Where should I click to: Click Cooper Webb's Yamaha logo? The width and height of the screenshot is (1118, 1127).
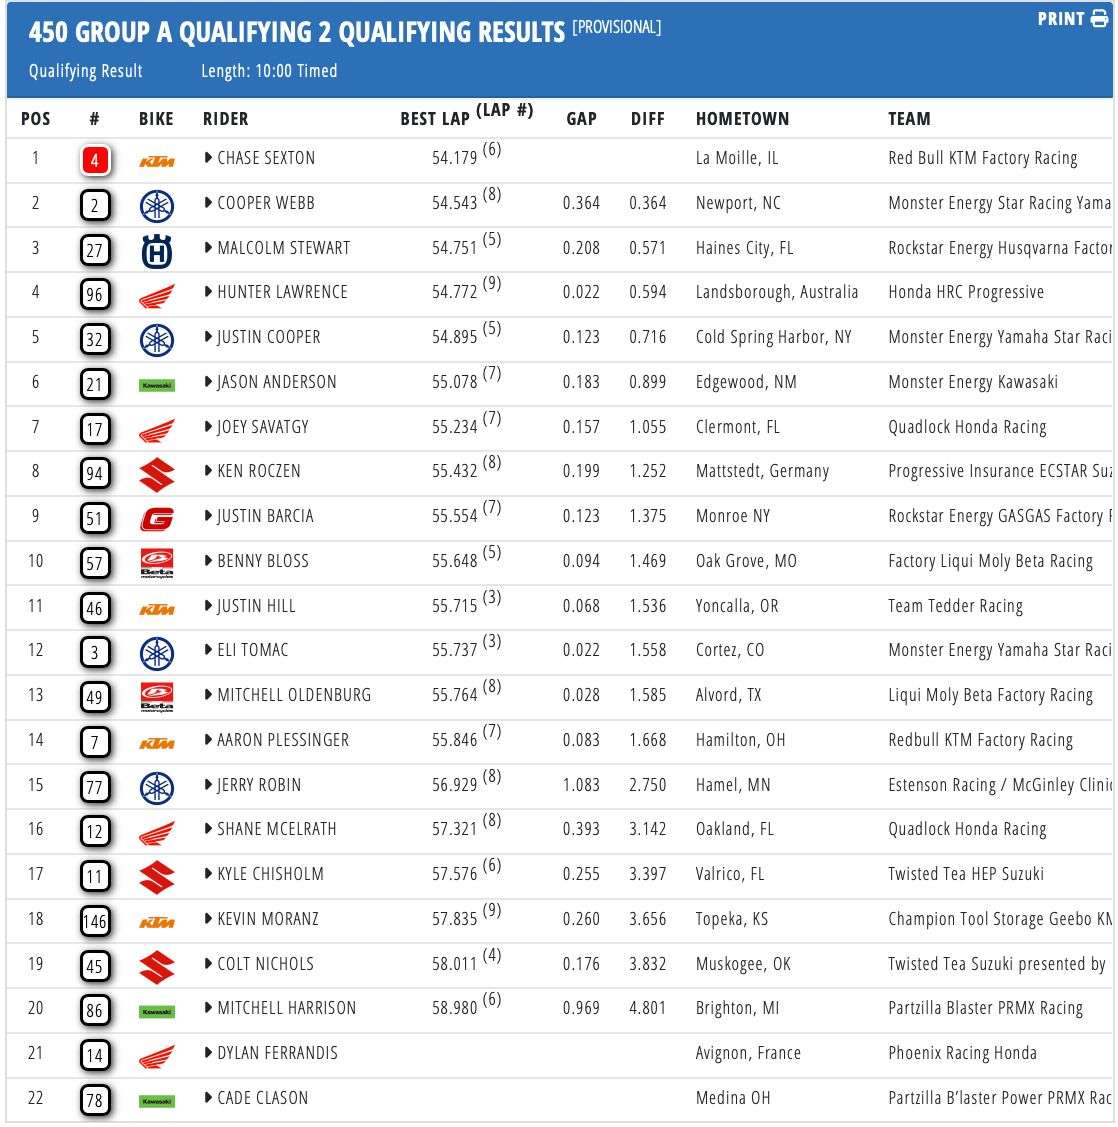[156, 205]
